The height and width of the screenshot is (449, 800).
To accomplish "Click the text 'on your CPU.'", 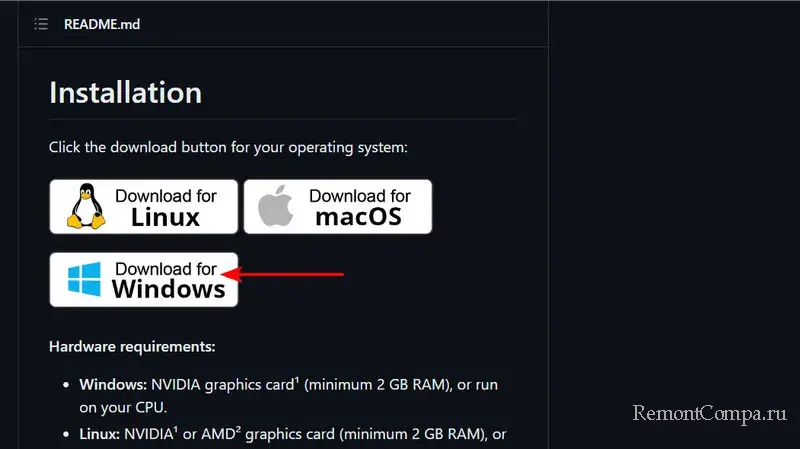I will pyautogui.click(x=125, y=408).
